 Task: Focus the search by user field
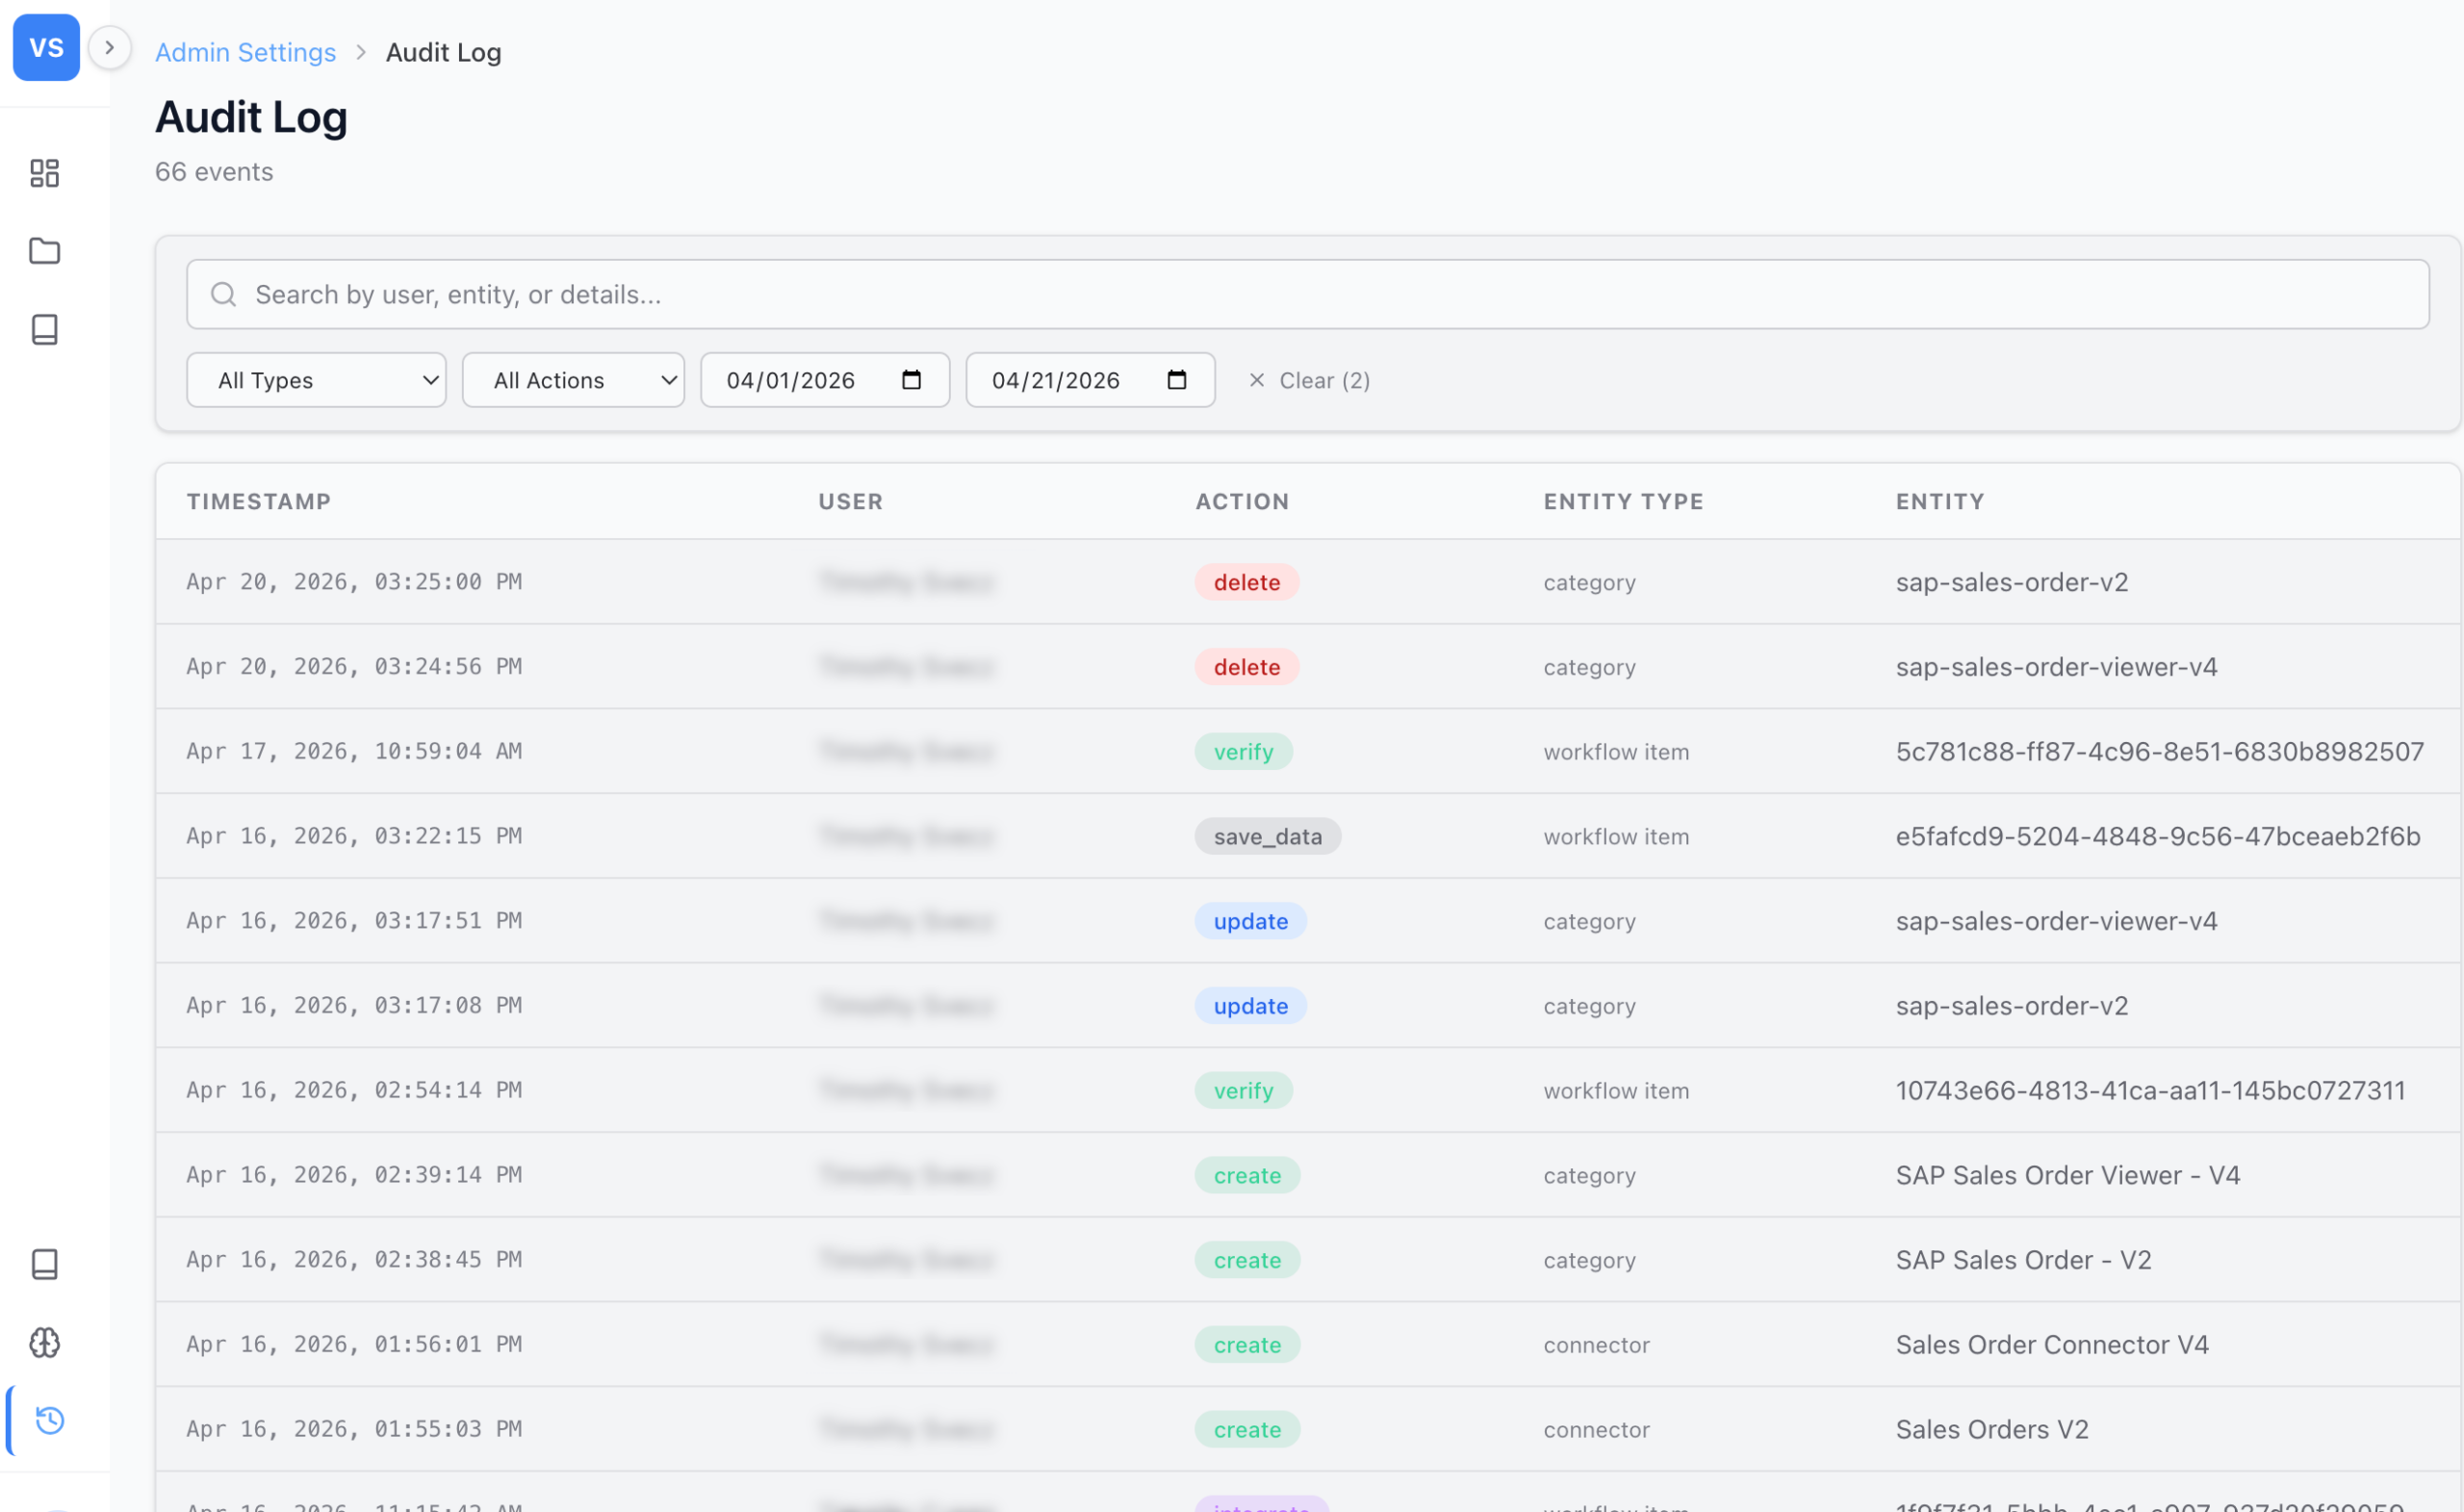tap(1307, 294)
